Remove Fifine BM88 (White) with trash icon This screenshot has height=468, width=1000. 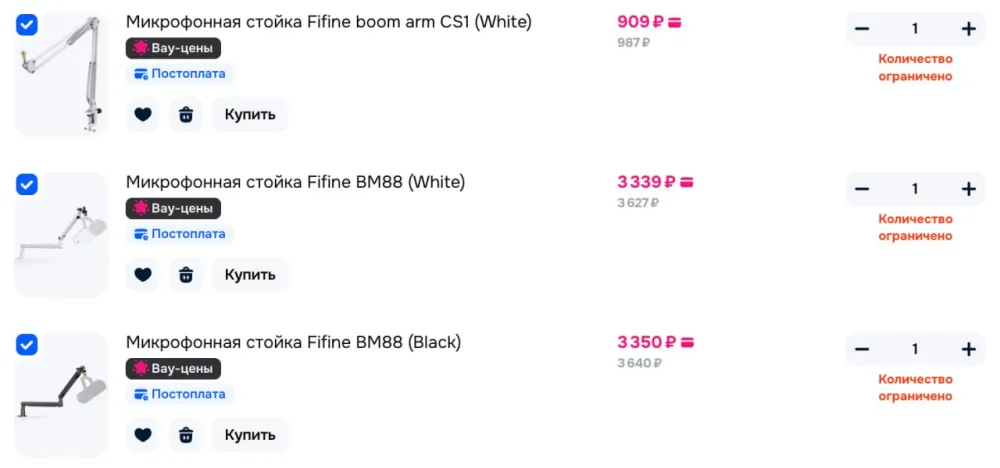tap(186, 274)
